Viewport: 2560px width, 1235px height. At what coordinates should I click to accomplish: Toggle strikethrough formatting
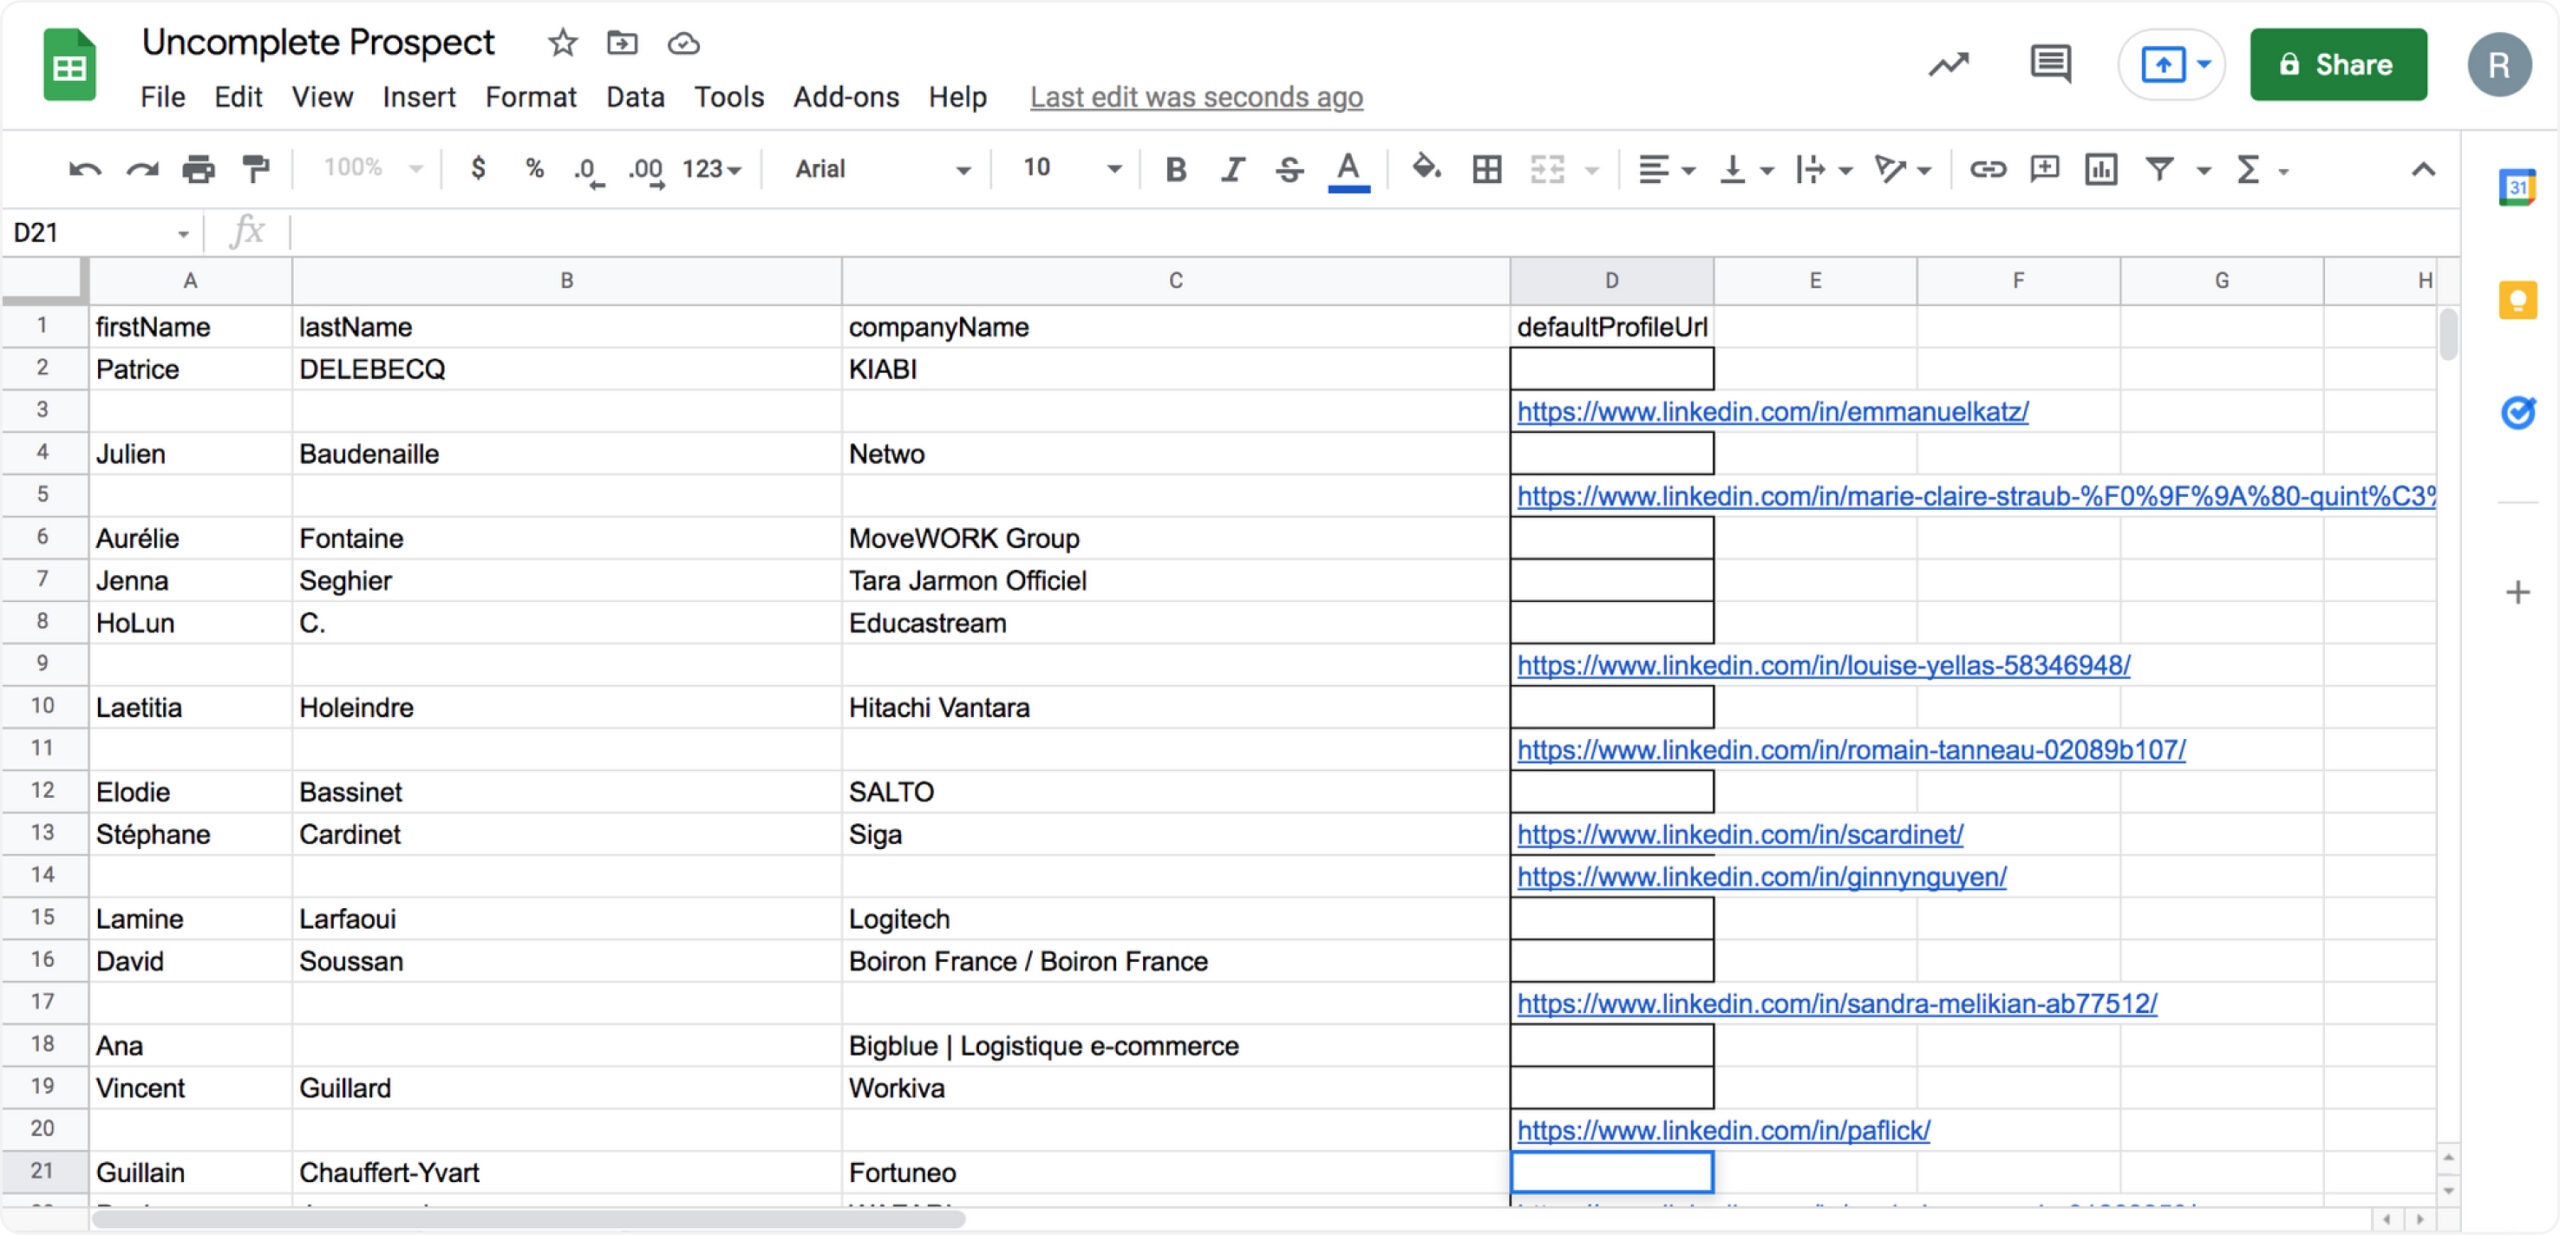click(1290, 169)
